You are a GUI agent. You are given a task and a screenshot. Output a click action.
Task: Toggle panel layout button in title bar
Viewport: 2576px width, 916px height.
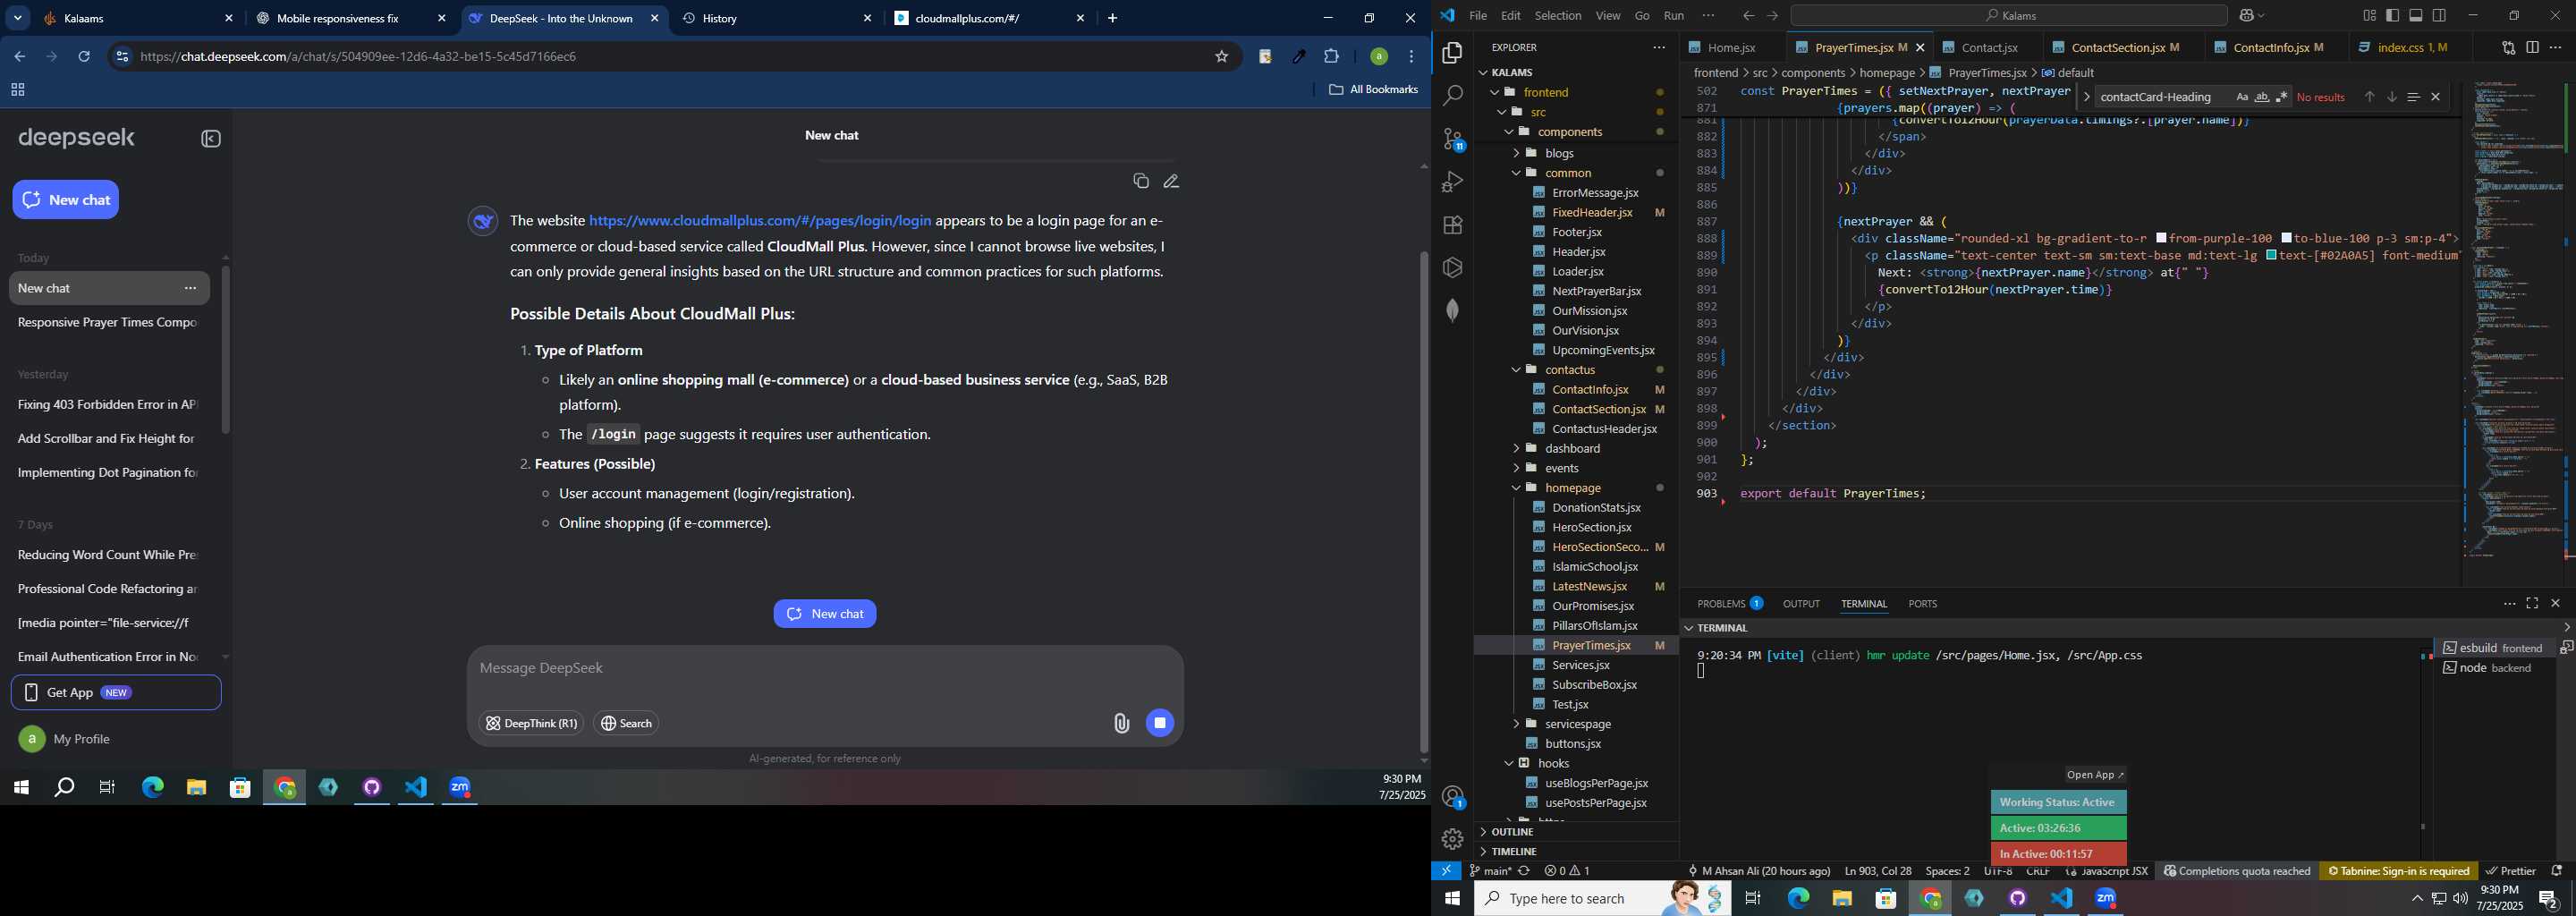pyautogui.click(x=2416, y=16)
